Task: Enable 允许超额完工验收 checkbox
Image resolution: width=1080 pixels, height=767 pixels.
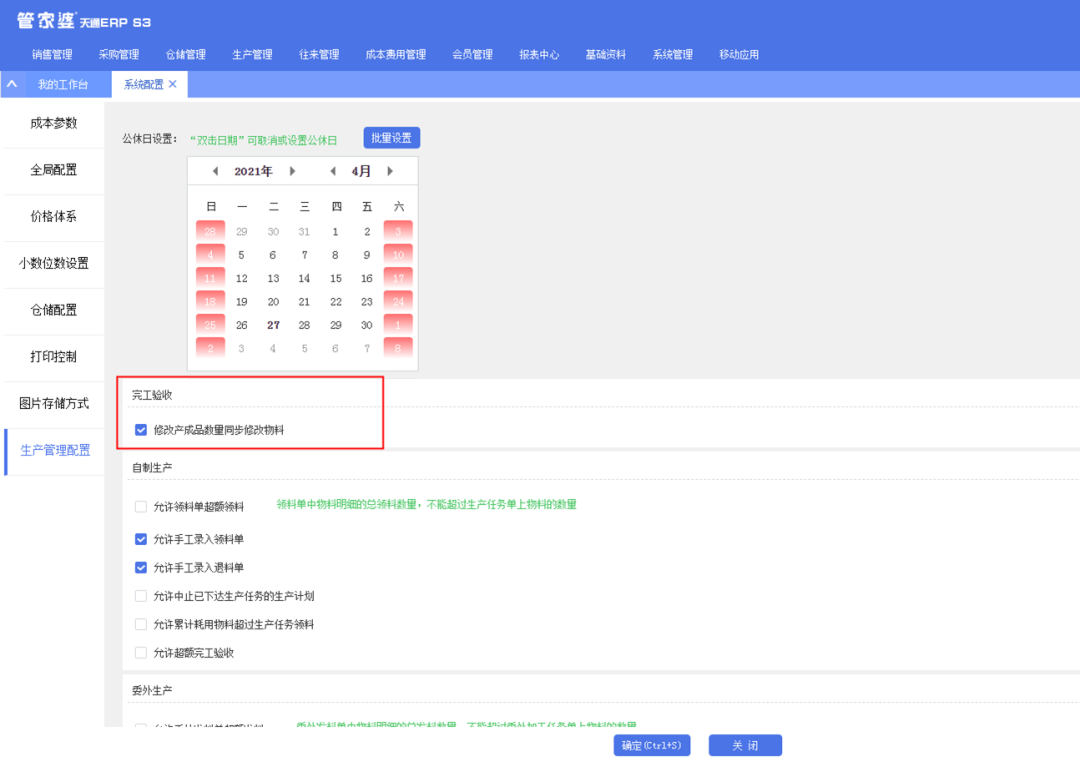Action: click(x=141, y=653)
